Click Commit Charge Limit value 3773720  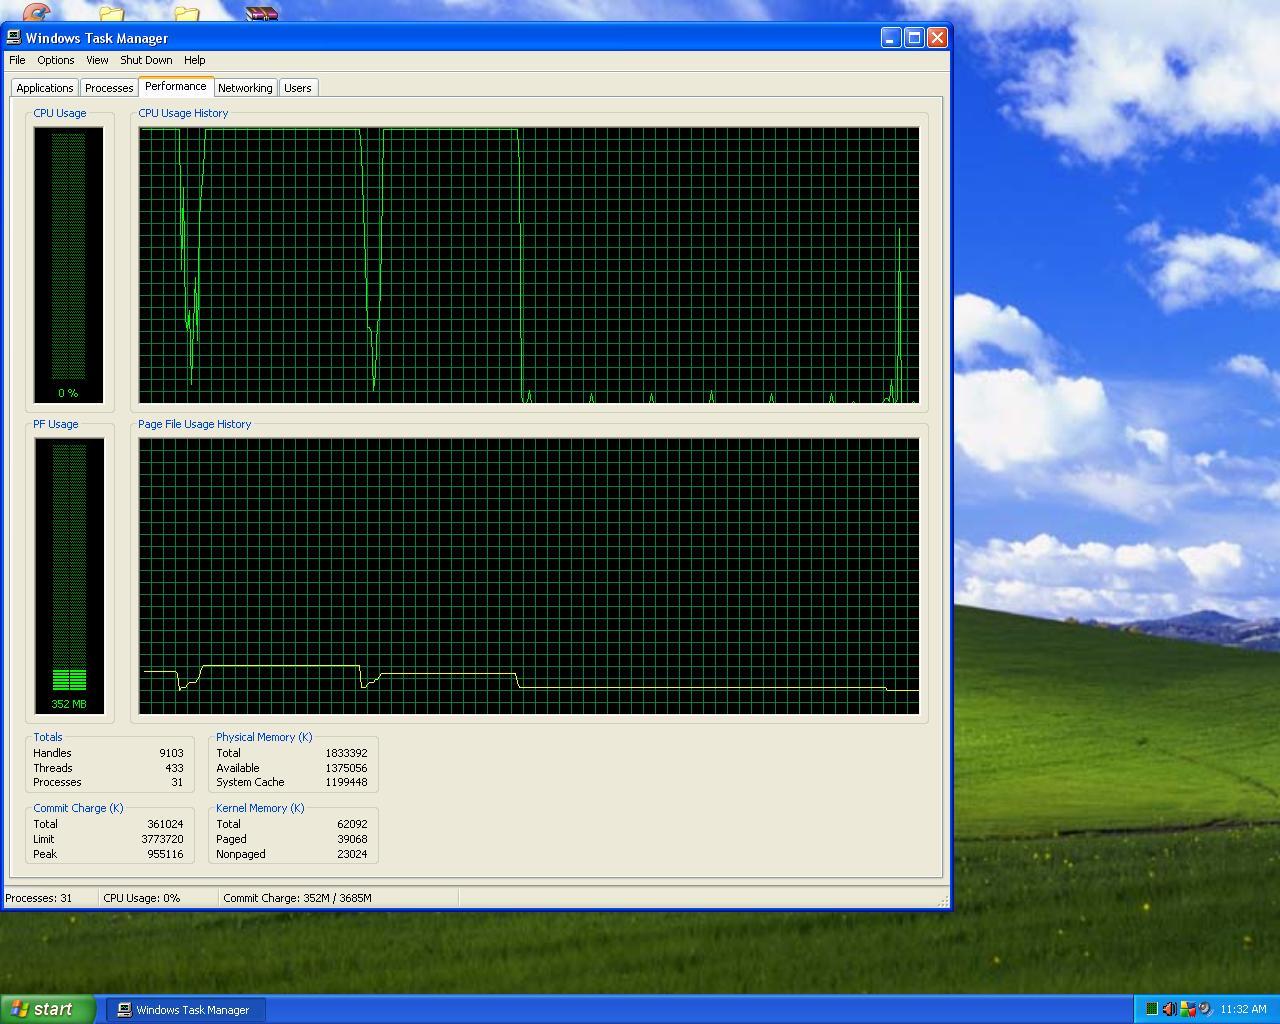(162, 839)
